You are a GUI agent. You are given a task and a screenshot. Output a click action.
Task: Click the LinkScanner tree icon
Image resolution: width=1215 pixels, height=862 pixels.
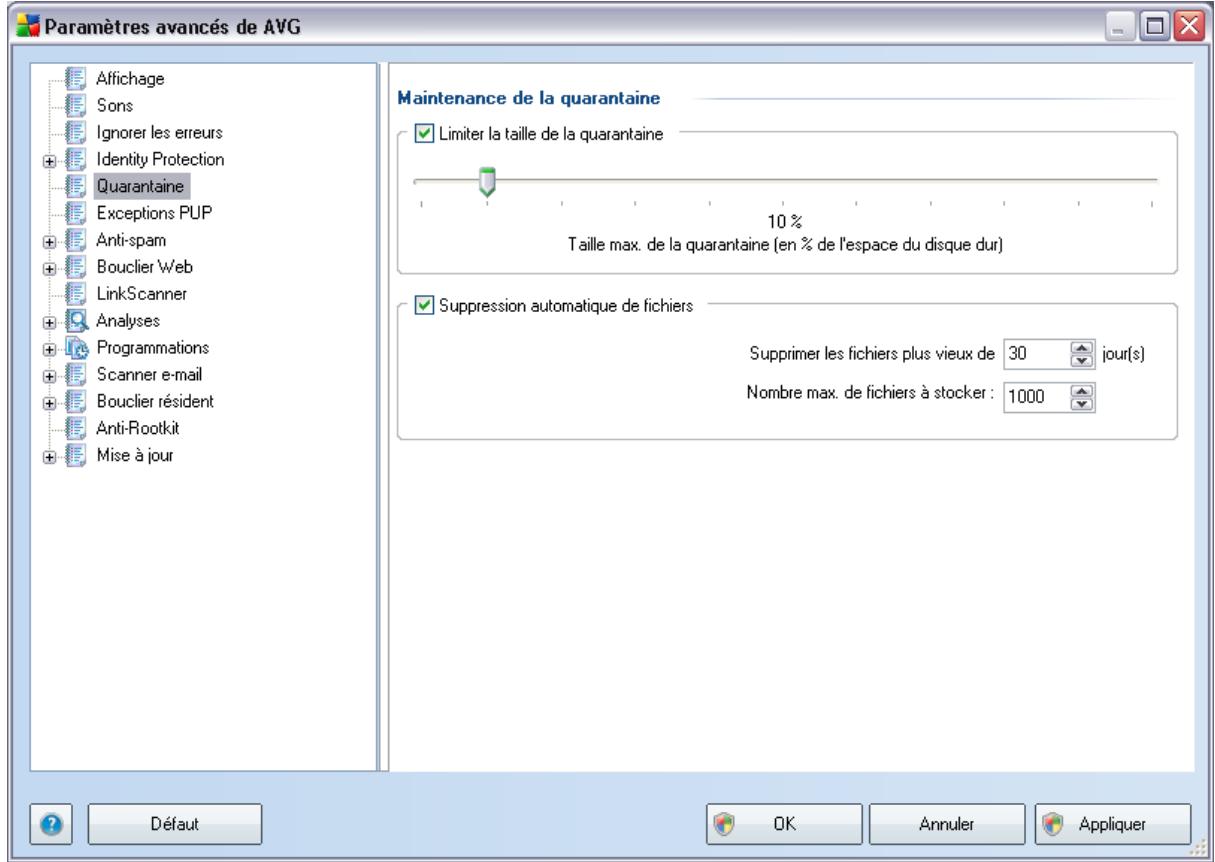coord(76,294)
